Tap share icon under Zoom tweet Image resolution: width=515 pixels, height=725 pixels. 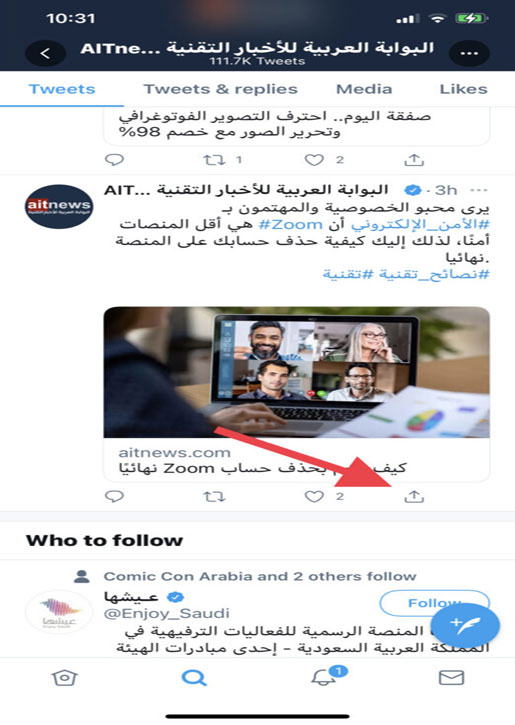click(x=414, y=497)
